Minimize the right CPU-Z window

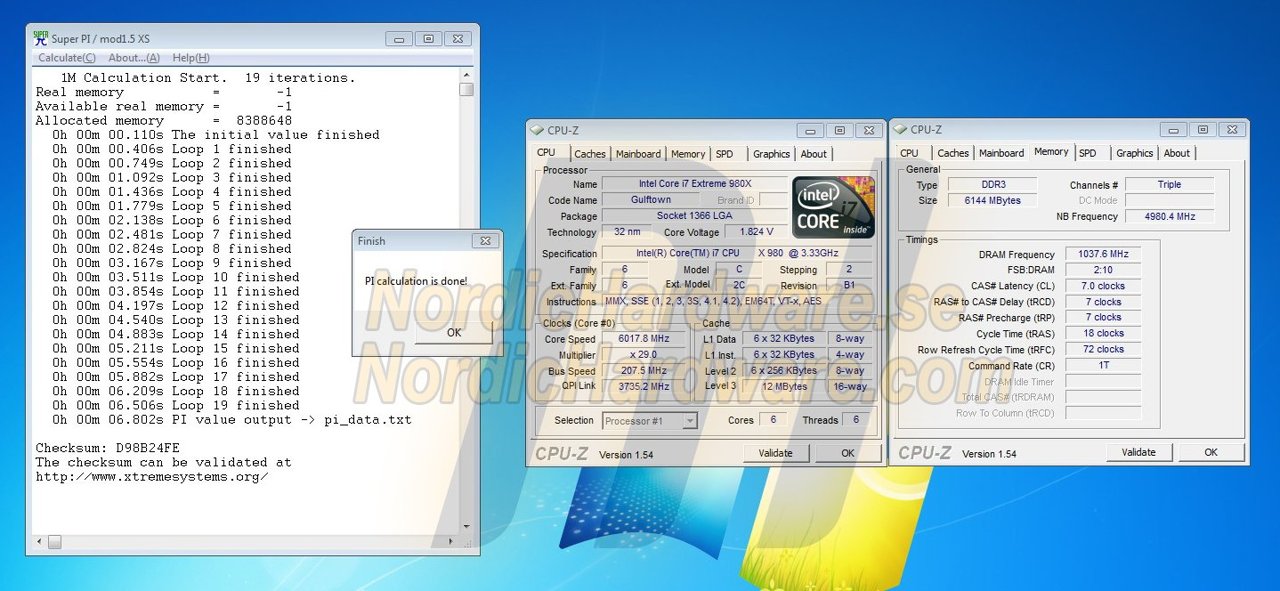1174,130
